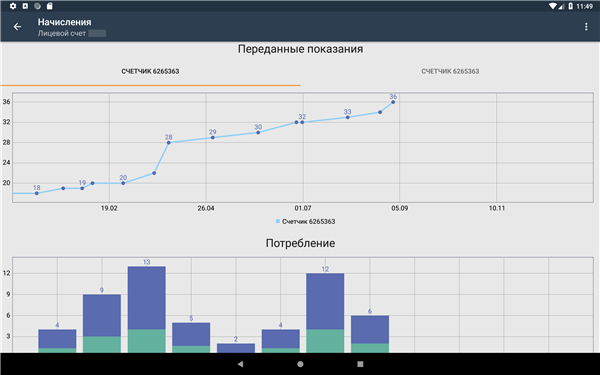Select the data point labeled 28
The width and height of the screenshot is (600, 375).
point(168,143)
